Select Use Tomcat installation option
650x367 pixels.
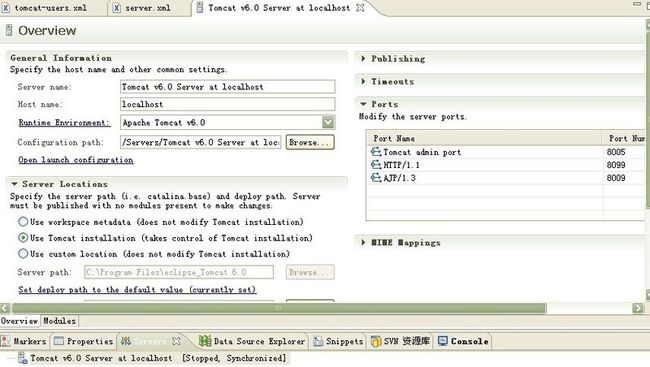[x=23, y=238]
